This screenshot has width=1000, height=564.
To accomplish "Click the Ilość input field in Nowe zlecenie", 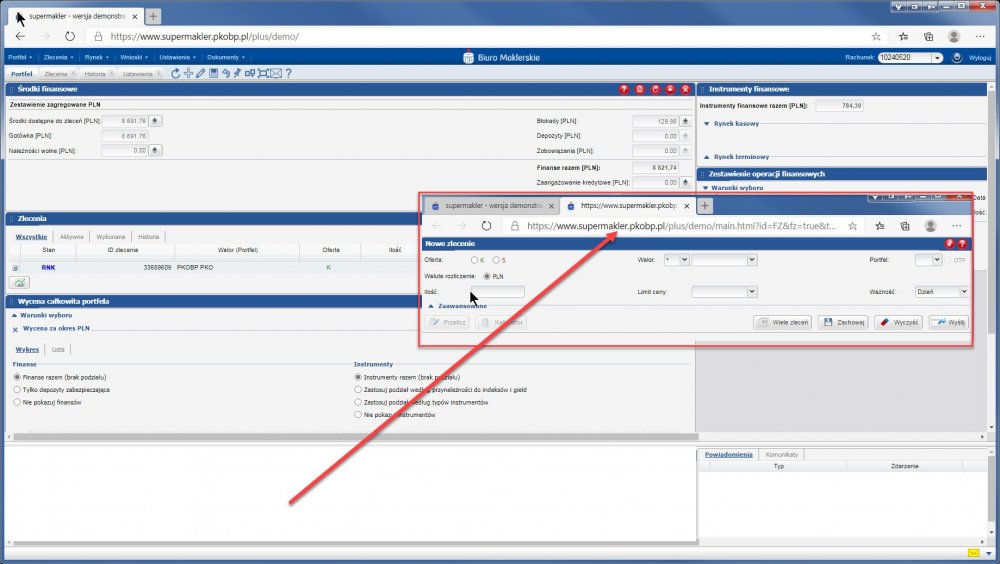I will pyautogui.click(x=497, y=292).
